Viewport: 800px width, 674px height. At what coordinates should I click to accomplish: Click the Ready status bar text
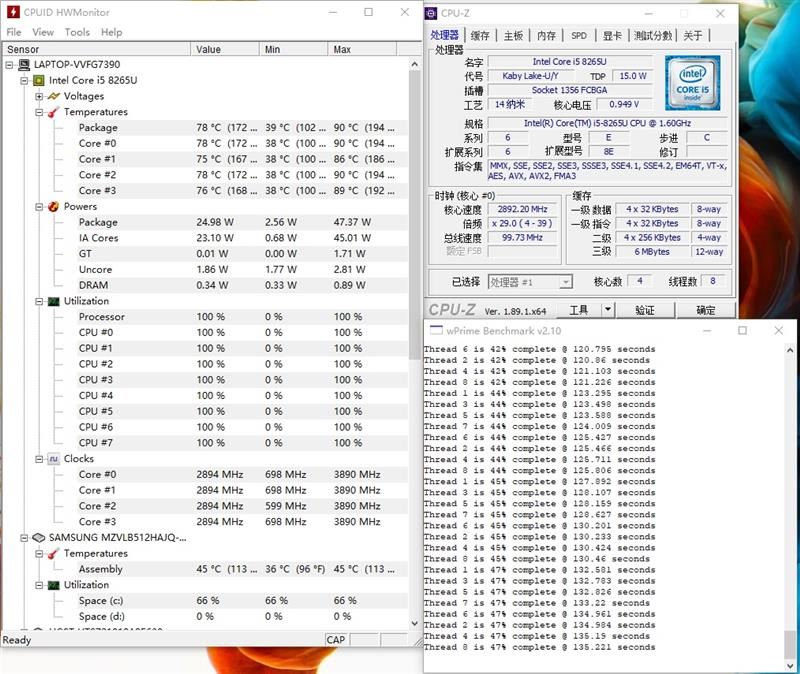click(x=17, y=640)
